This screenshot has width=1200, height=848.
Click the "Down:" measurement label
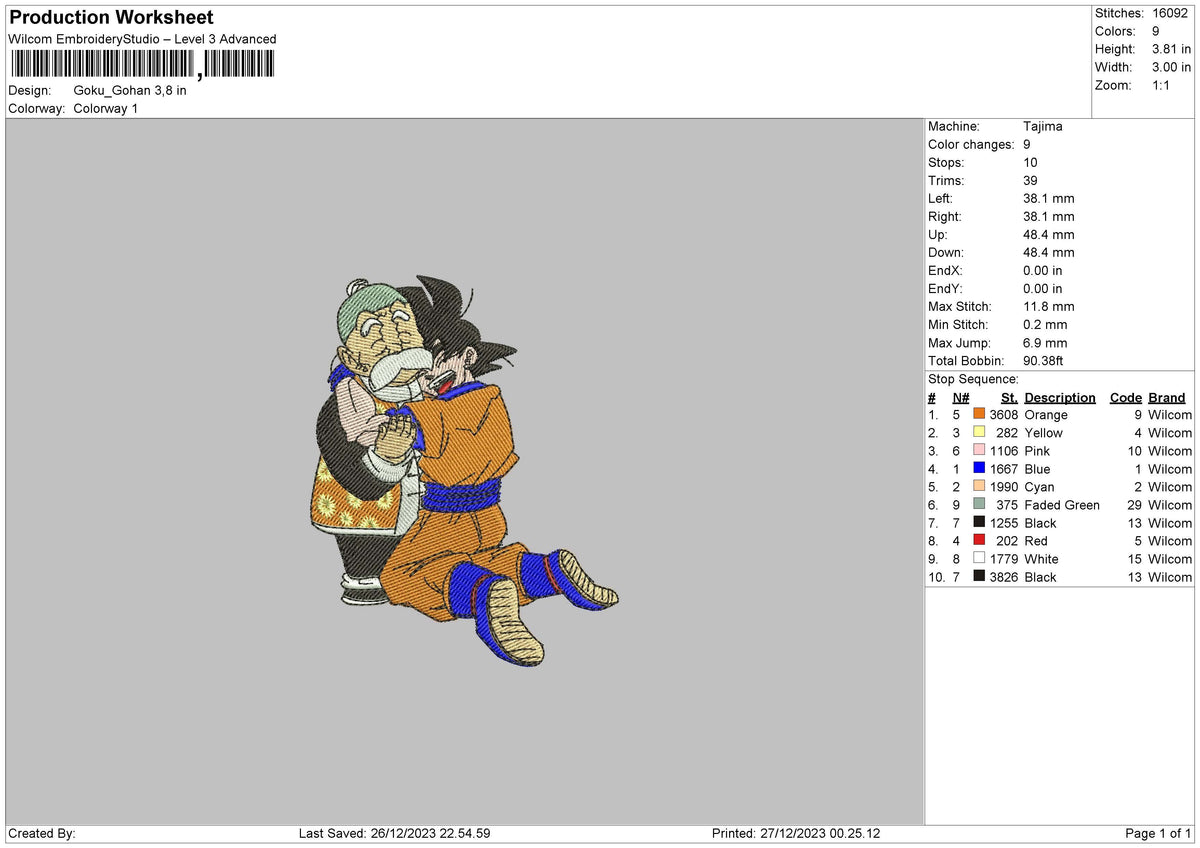pyautogui.click(x=947, y=252)
